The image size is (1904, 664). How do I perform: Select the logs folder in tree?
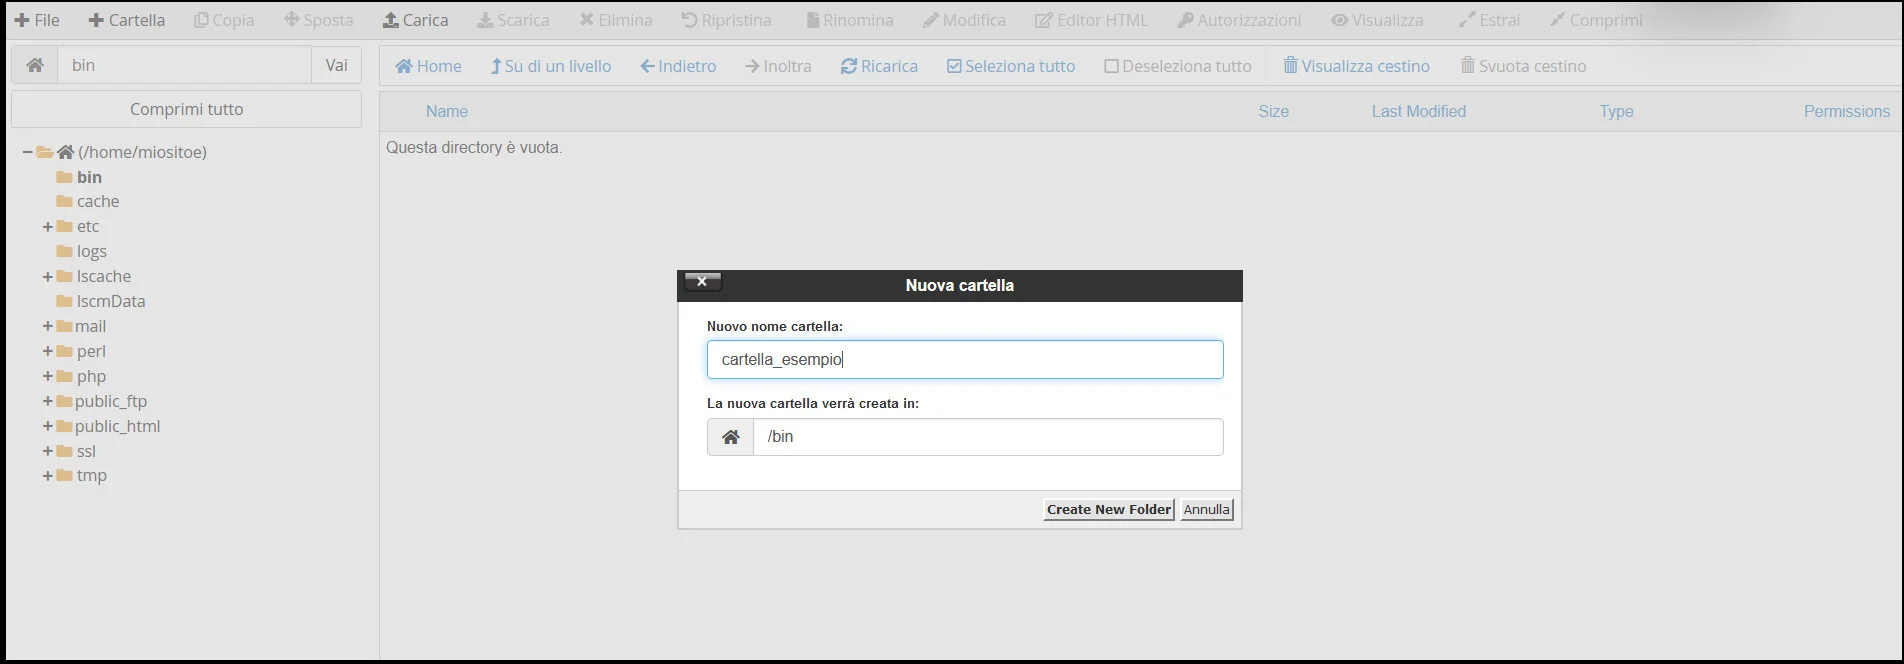coord(91,251)
